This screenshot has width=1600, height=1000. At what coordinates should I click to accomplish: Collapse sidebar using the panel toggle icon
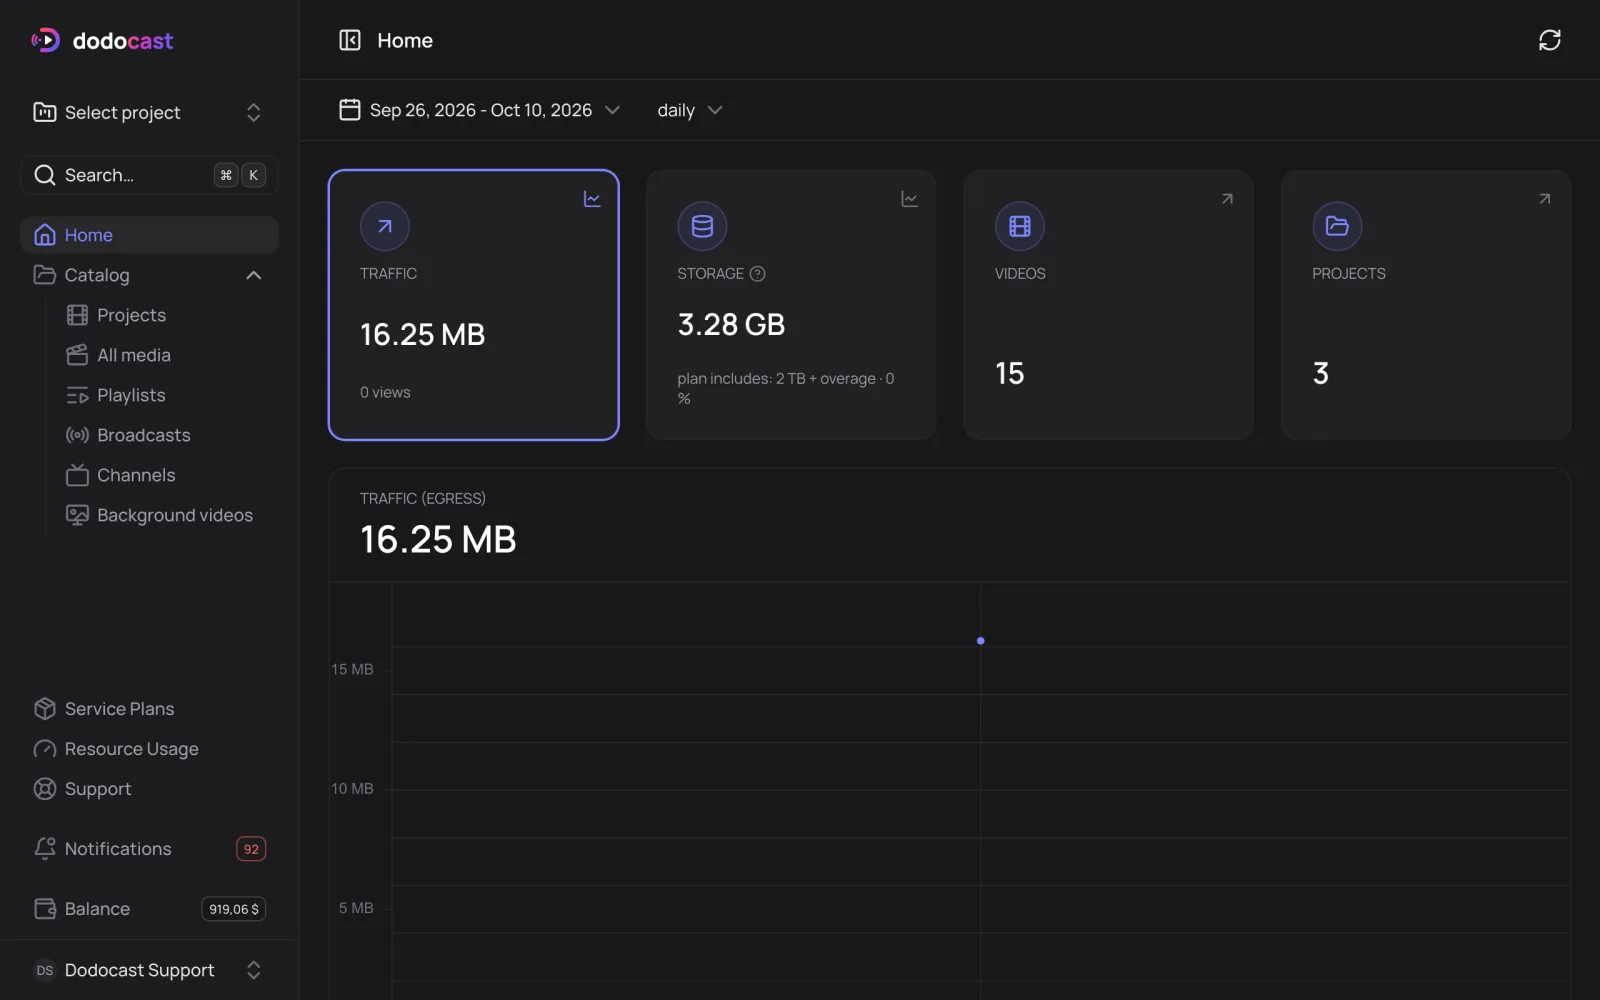point(350,40)
